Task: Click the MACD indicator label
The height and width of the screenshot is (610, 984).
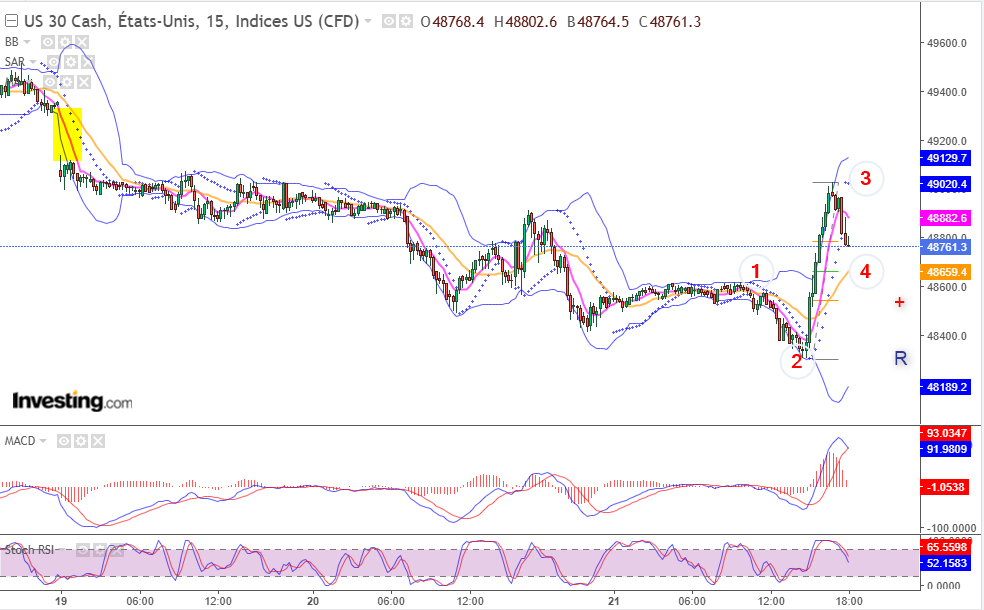Action: [20, 441]
